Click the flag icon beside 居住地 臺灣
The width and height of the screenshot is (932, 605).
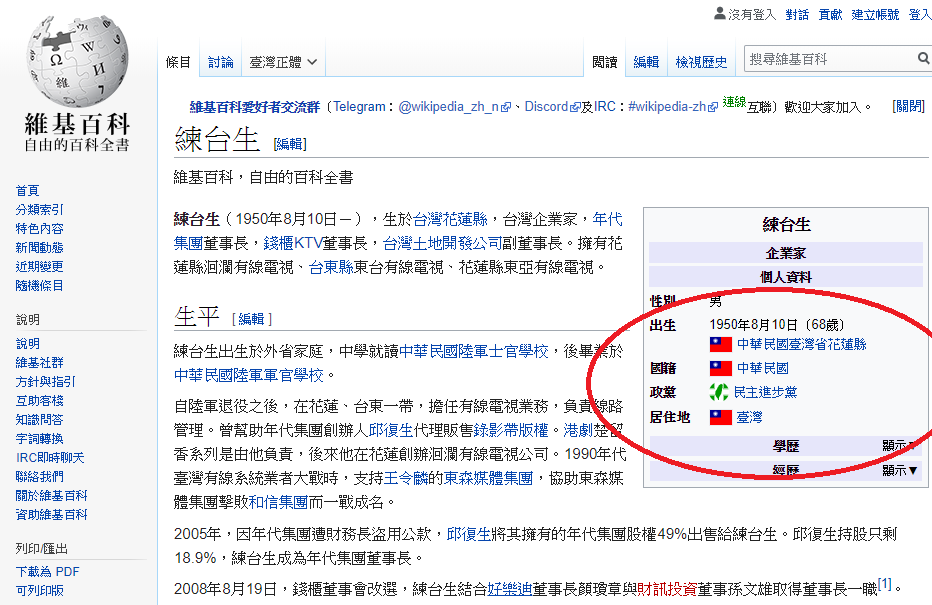click(720, 417)
